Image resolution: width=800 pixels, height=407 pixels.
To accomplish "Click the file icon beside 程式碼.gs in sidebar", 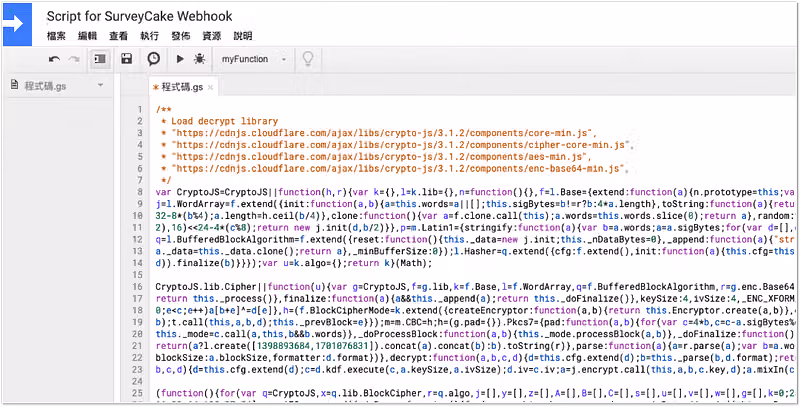I will tap(15, 85).
